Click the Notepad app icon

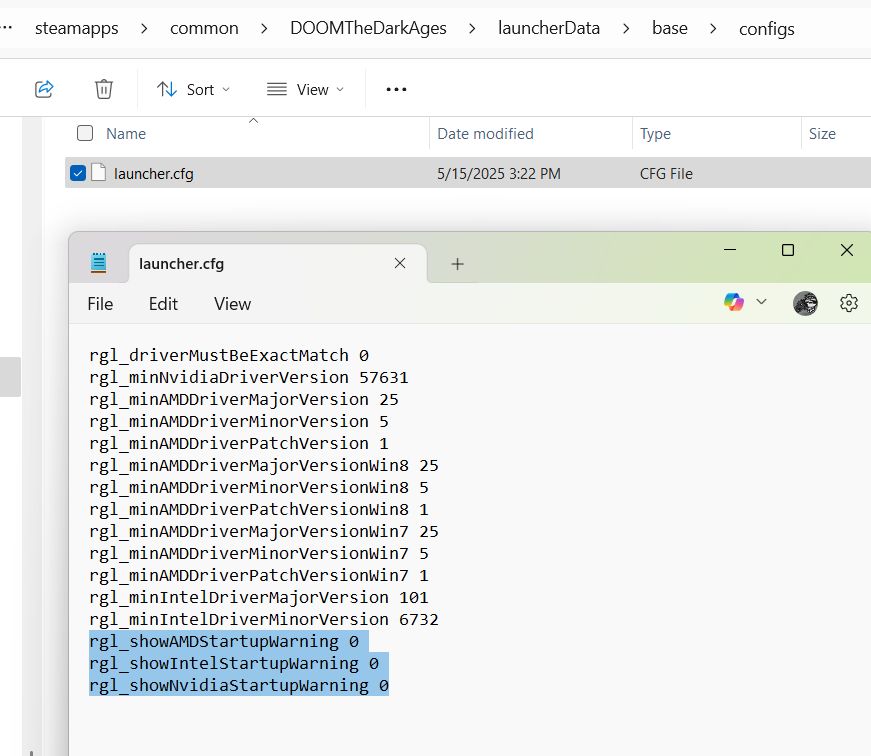[x=98, y=263]
